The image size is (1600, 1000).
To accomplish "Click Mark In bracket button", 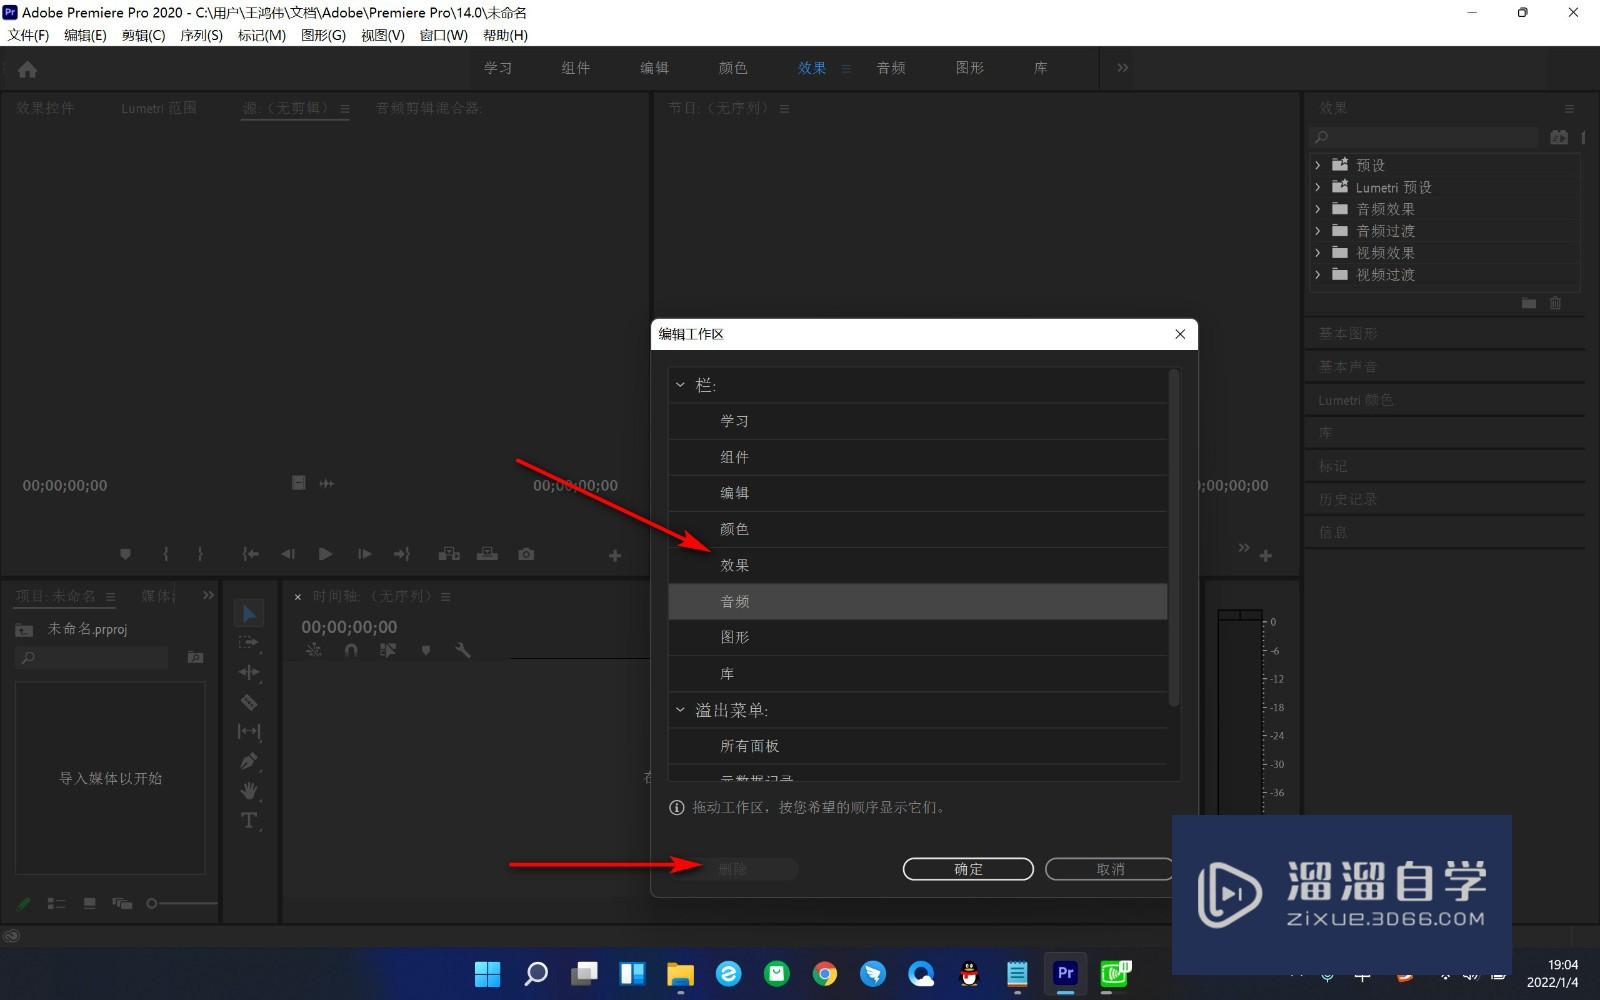I will click(166, 554).
